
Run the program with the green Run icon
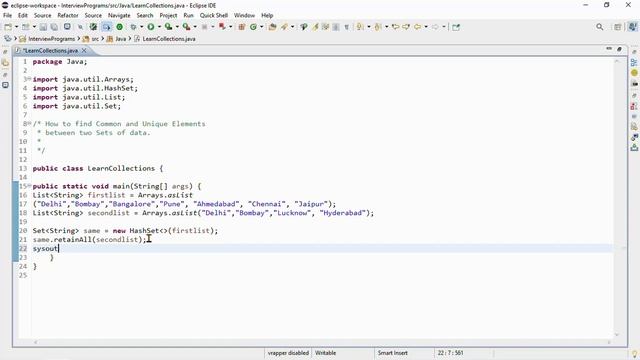pyautogui.click(x=151, y=27)
